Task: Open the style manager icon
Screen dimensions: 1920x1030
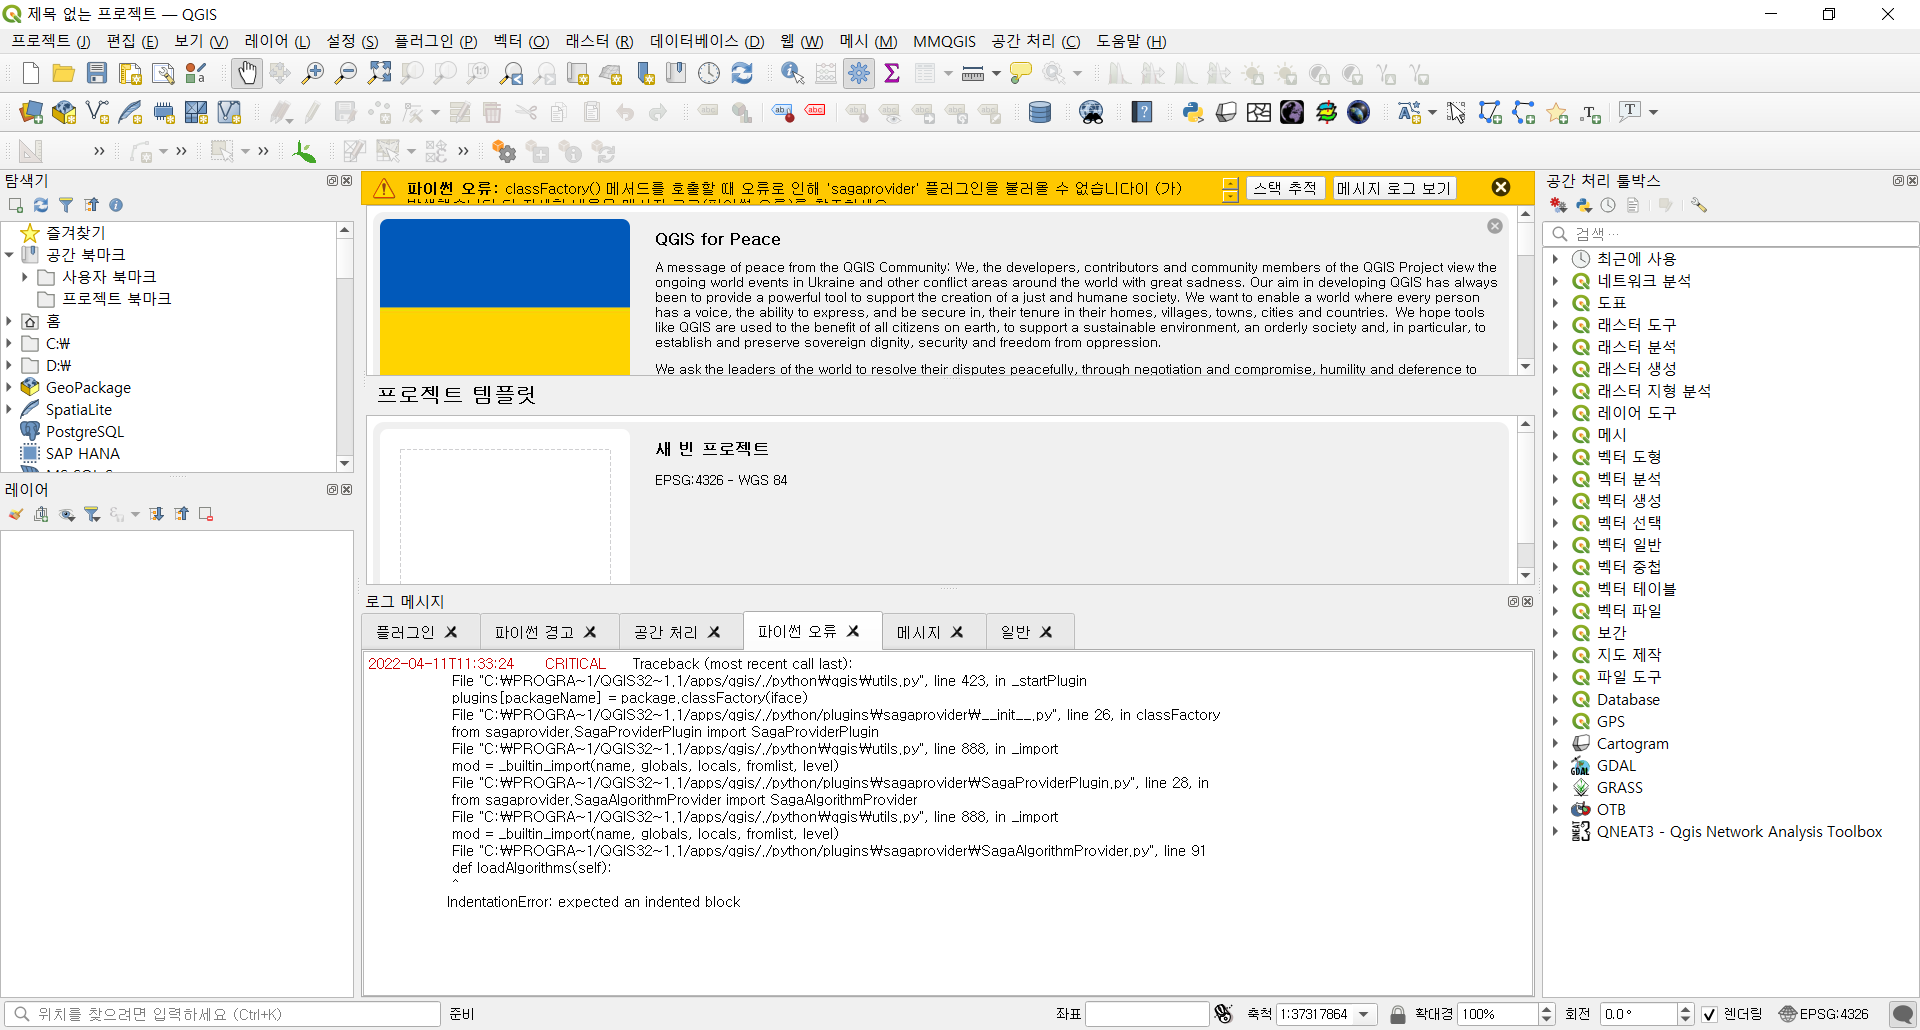Action: click(x=196, y=73)
